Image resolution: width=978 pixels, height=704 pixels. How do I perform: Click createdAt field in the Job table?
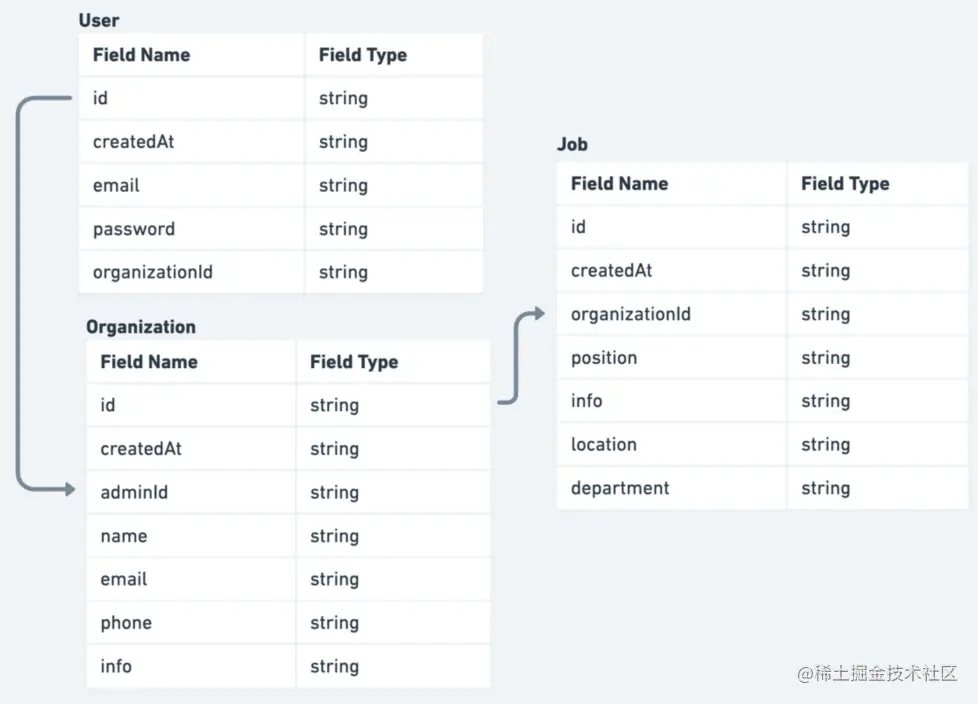(x=611, y=271)
